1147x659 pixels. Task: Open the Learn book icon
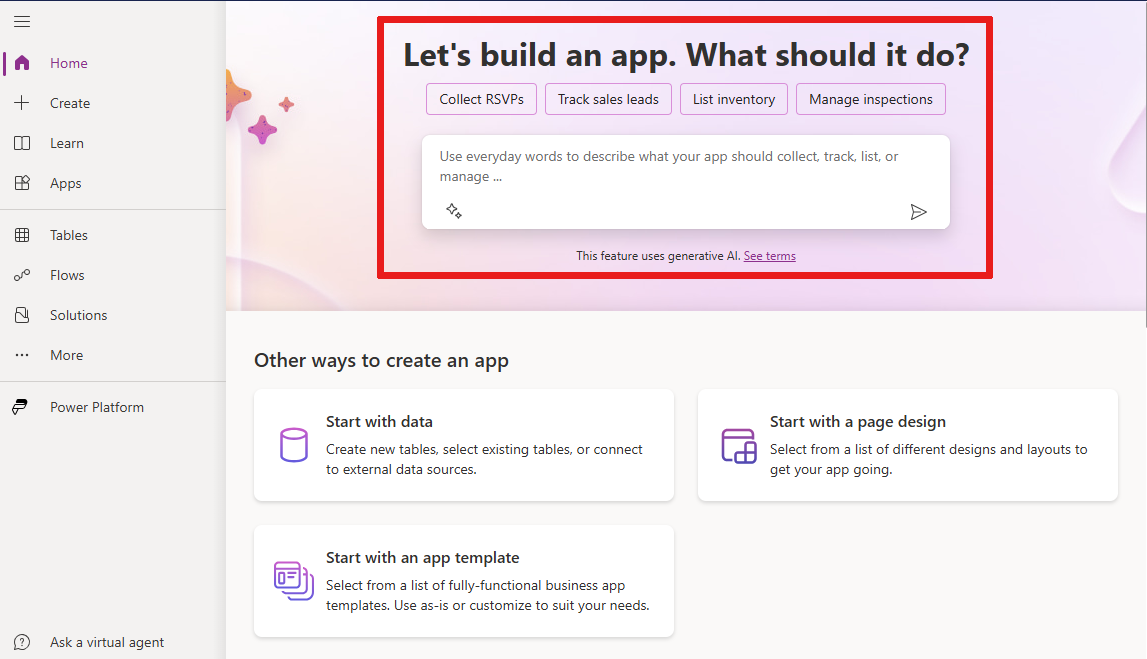click(22, 143)
